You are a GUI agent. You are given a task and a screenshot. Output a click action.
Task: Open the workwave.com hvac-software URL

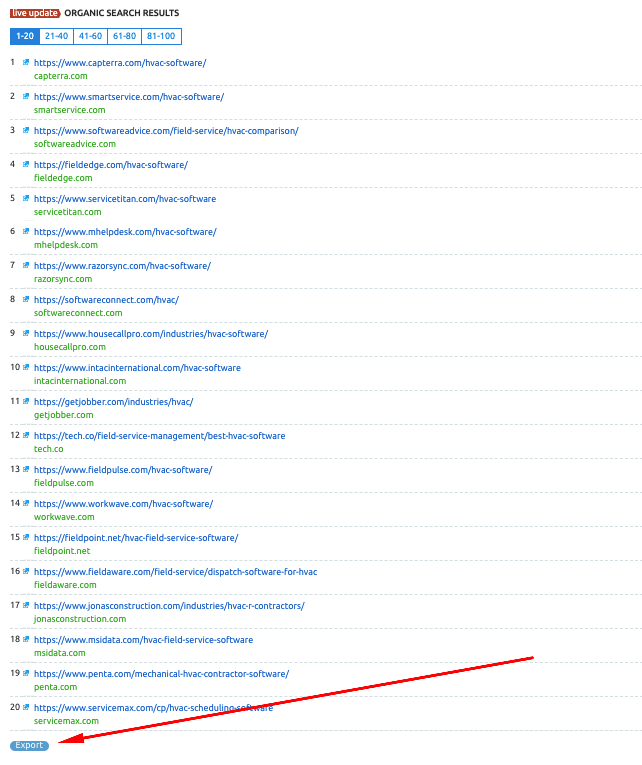(x=123, y=504)
